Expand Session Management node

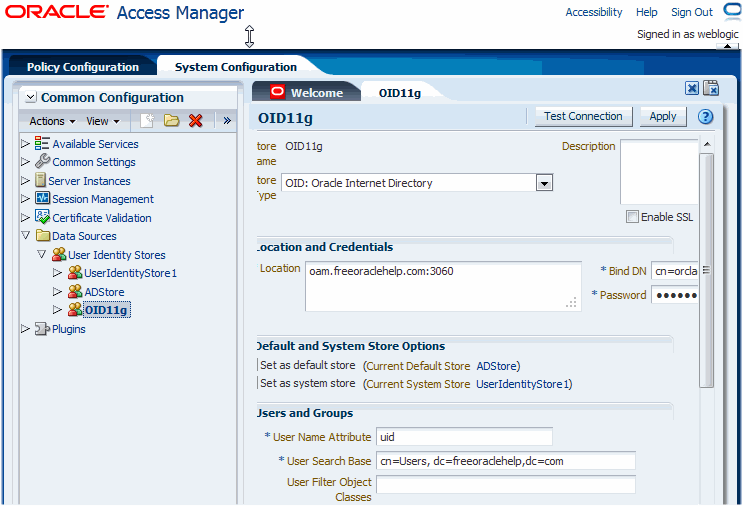click(25, 199)
